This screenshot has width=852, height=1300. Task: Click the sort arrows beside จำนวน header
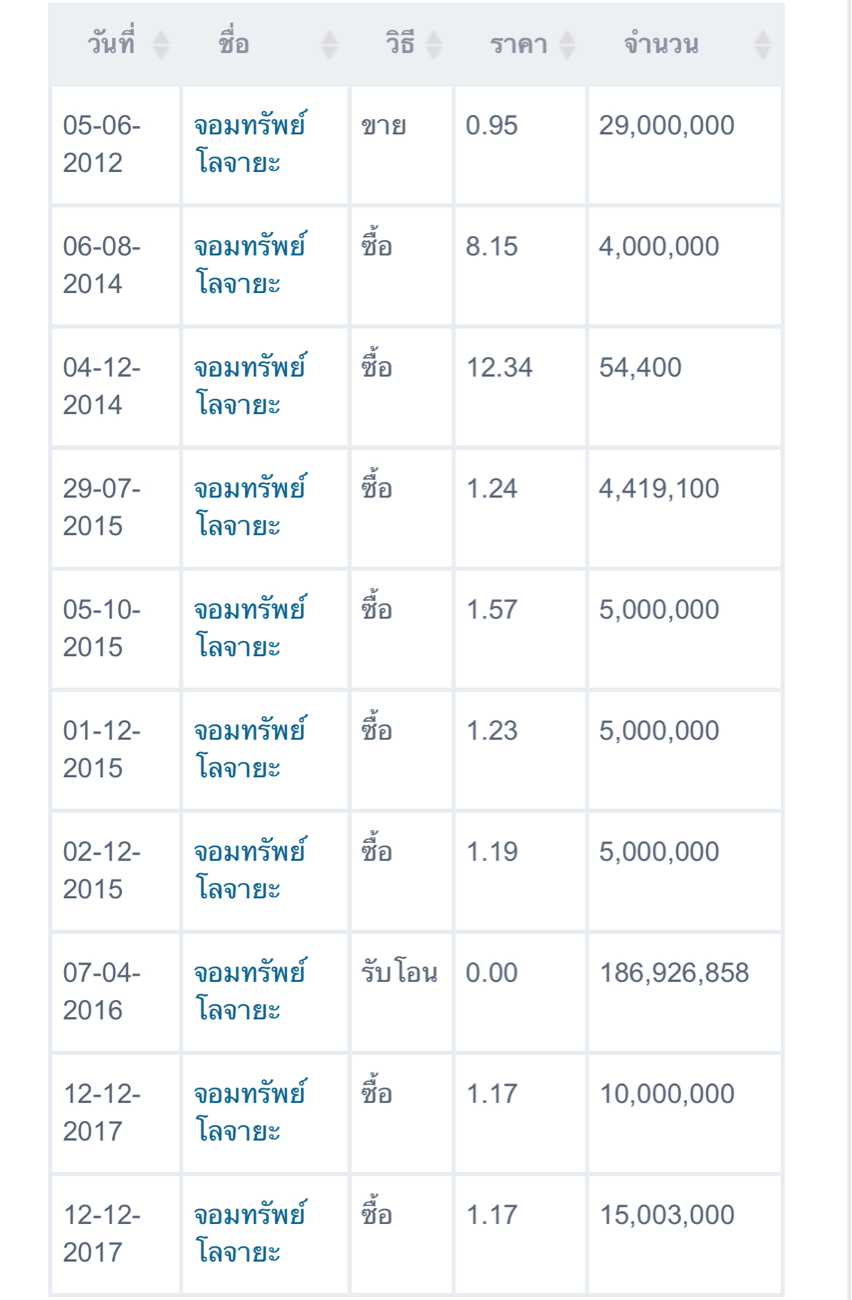(762, 45)
